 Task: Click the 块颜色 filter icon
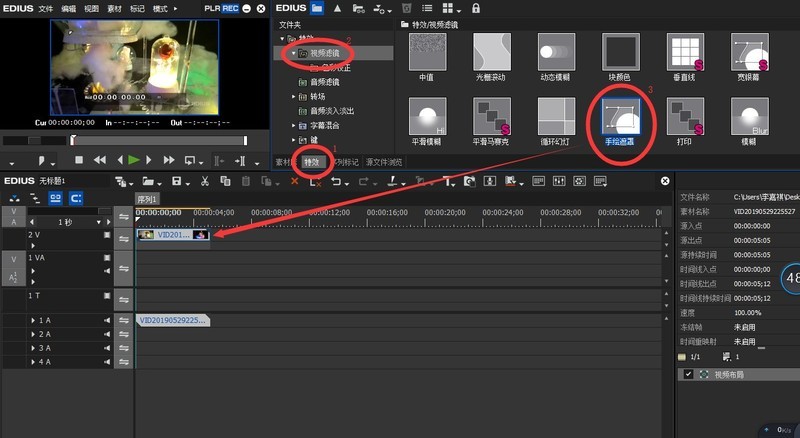(620, 52)
